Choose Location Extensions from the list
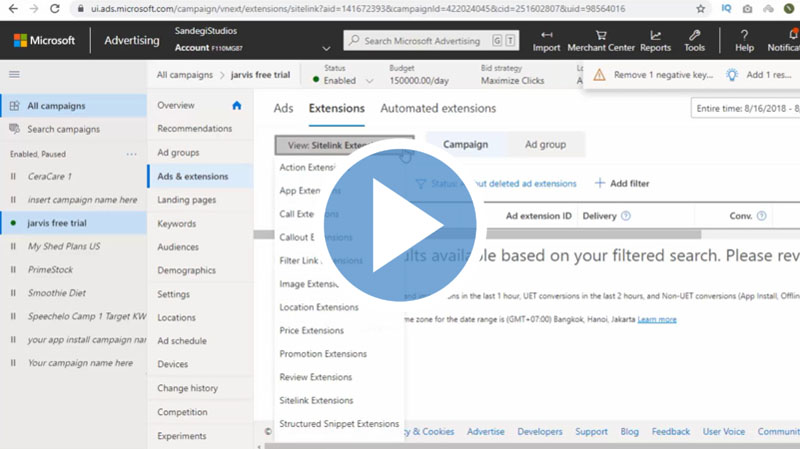Viewport: 800px width, 449px height. tap(319, 307)
